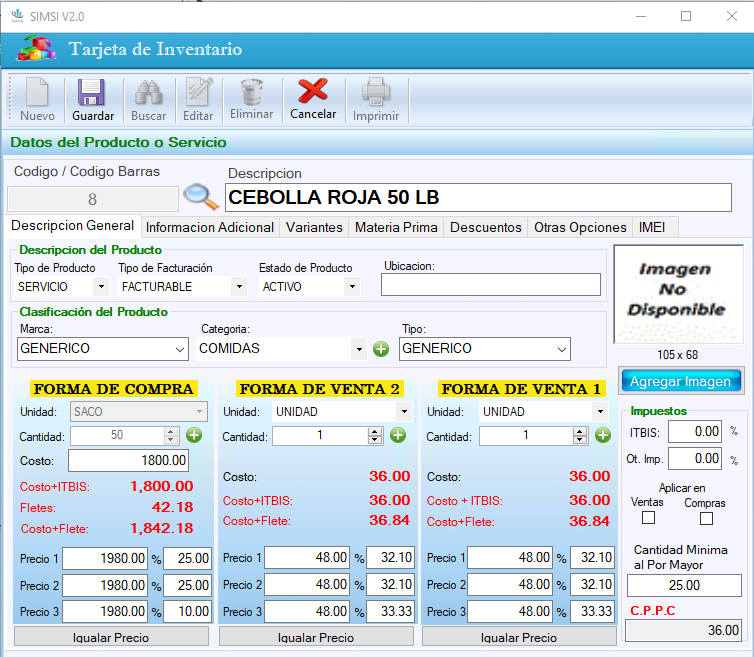The height and width of the screenshot is (657, 754).
Task: Adjust Cantidad spinner in Forma de Venta 2
Action: (x=375, y=436)
